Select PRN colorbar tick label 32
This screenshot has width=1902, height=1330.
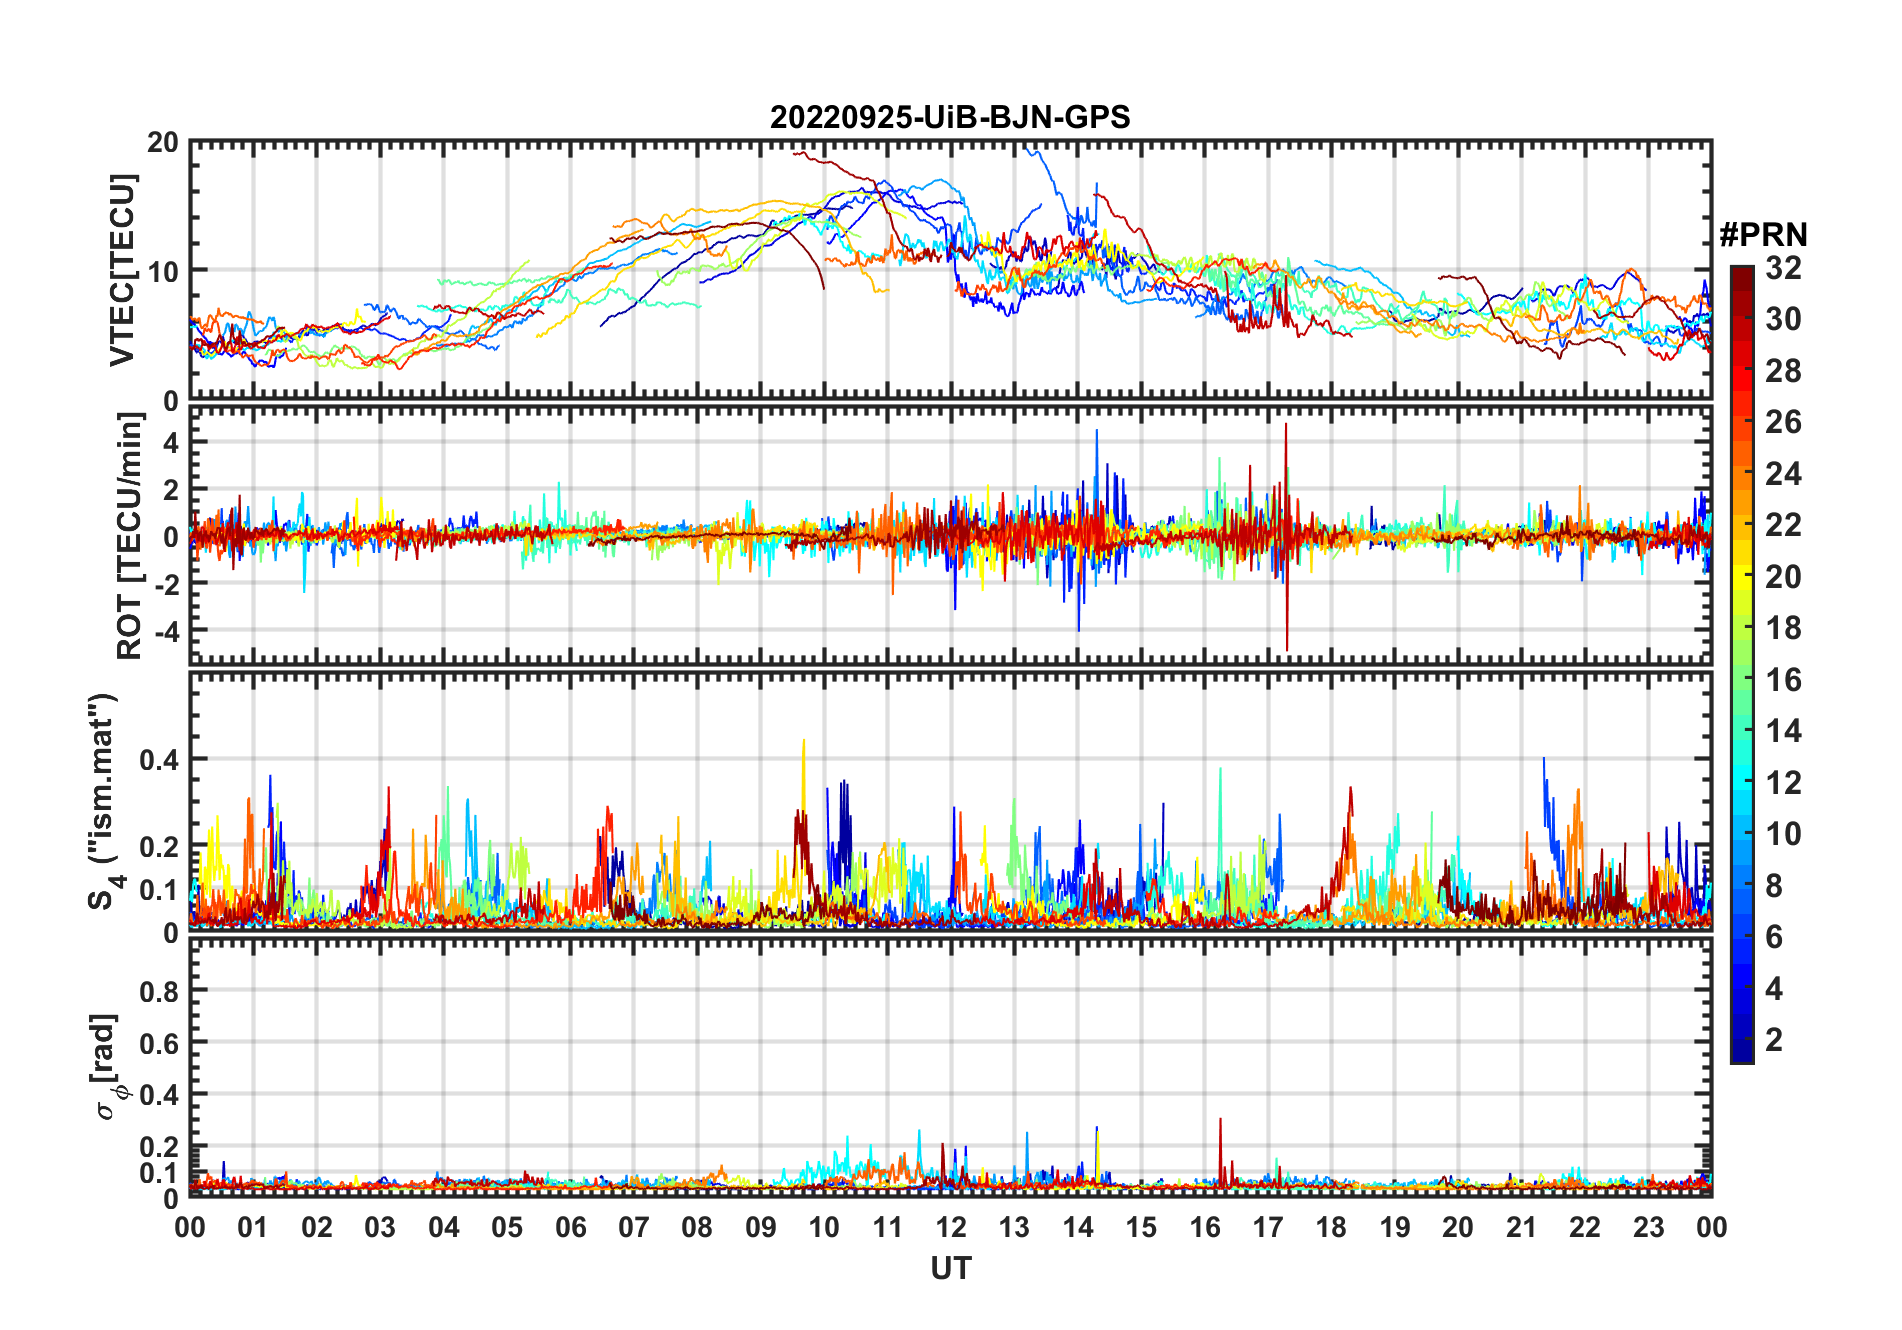tap(1783, 268)
